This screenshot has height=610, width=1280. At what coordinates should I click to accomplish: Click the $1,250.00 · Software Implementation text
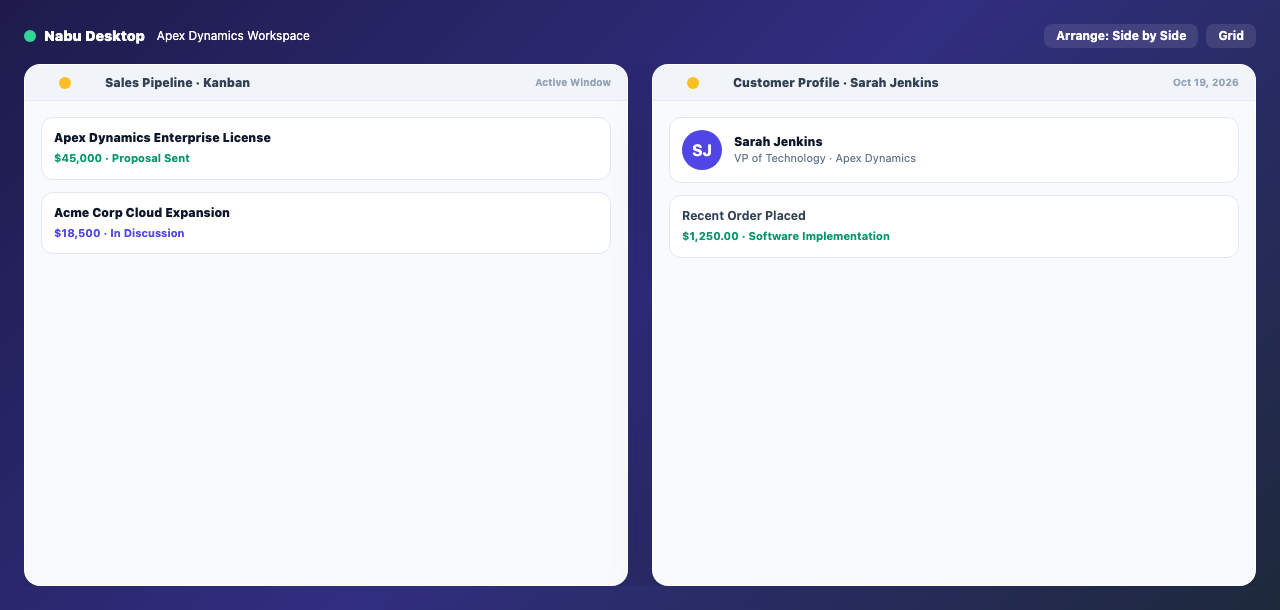pos(786,236)
